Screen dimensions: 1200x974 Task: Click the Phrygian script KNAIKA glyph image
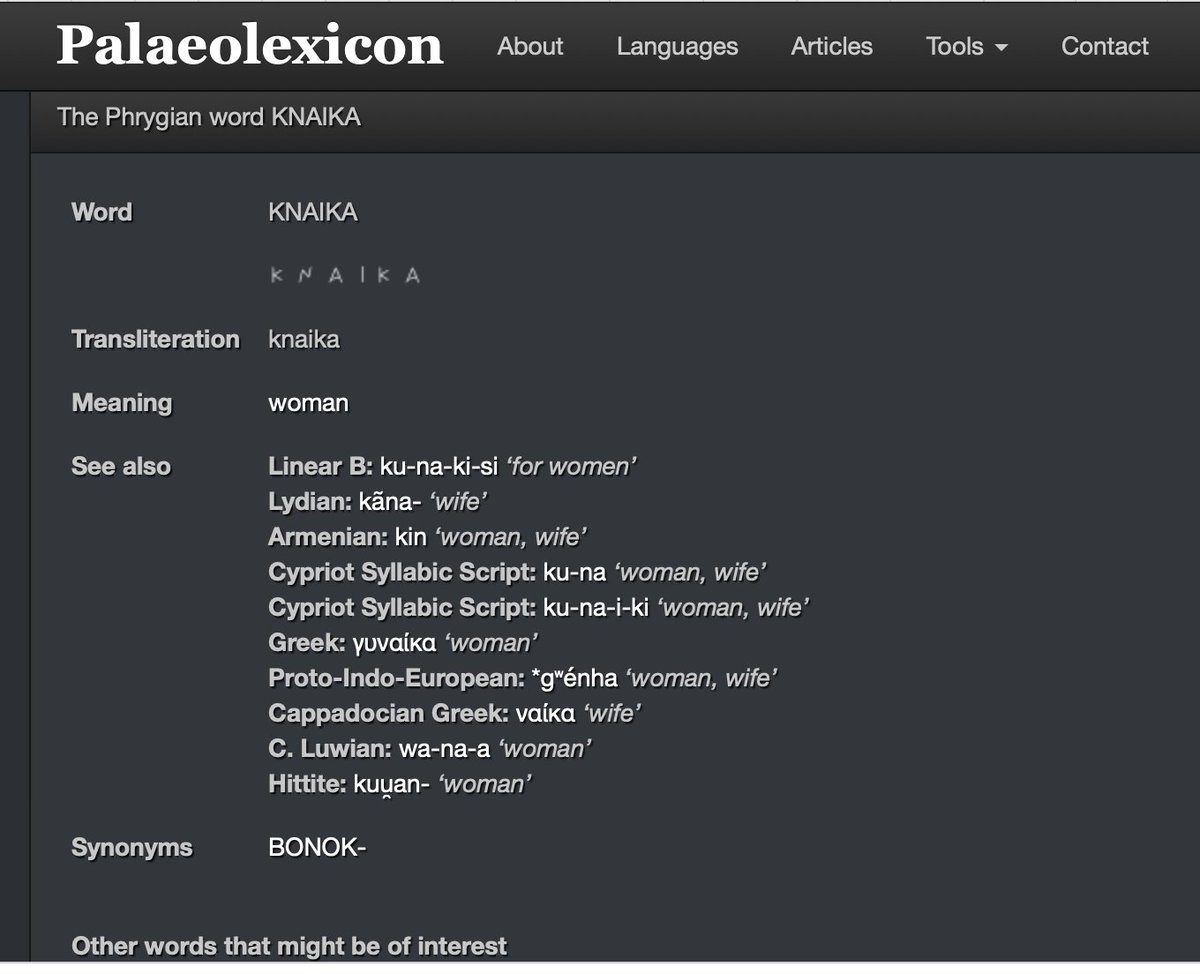[344, 275]
